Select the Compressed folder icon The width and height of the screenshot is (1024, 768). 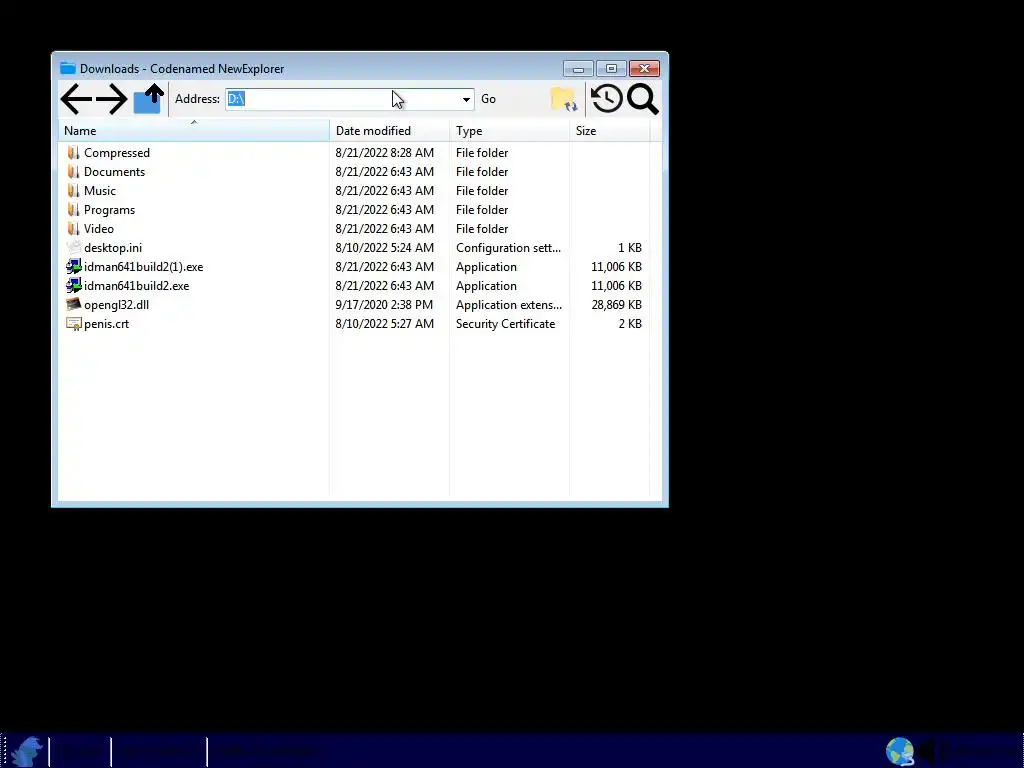(73, 153)
